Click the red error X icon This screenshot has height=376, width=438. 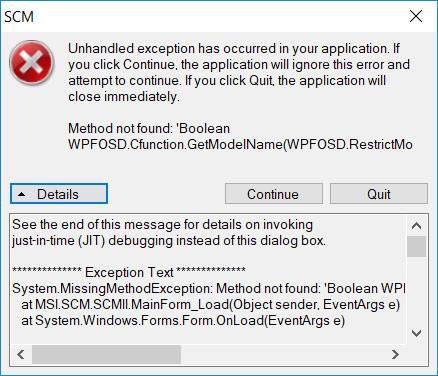pos(32,63)
